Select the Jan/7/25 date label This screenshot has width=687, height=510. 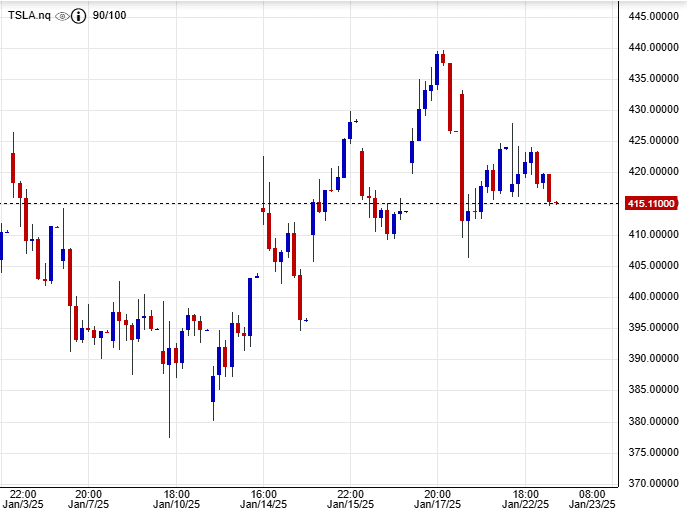(88, 504)
